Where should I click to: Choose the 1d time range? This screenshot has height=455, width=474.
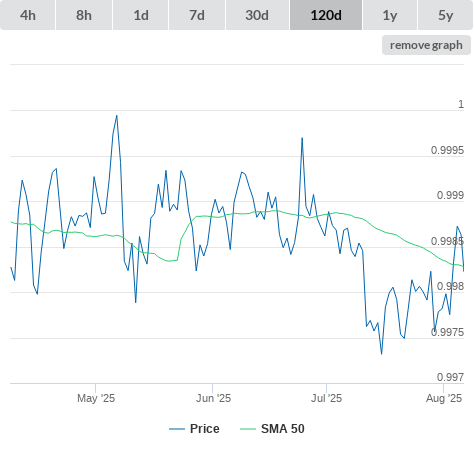[x=141, y=15]
